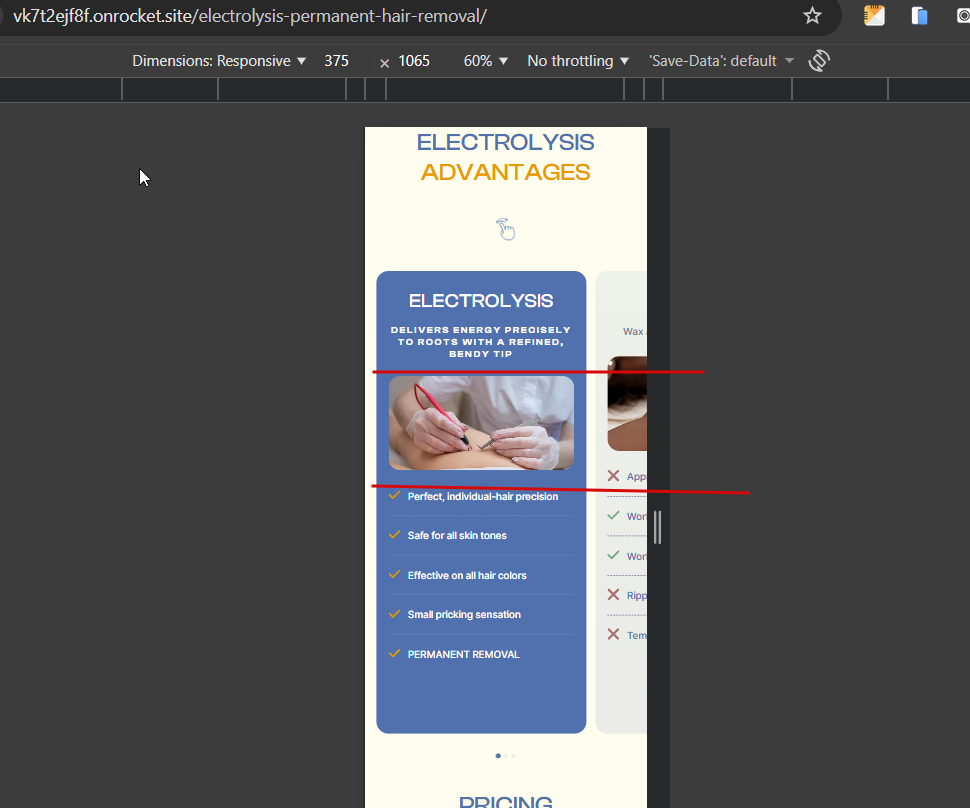Bookmark this page with the star icon
The width and height of the screenshot is (970, 808).
[x=812, y=15]
